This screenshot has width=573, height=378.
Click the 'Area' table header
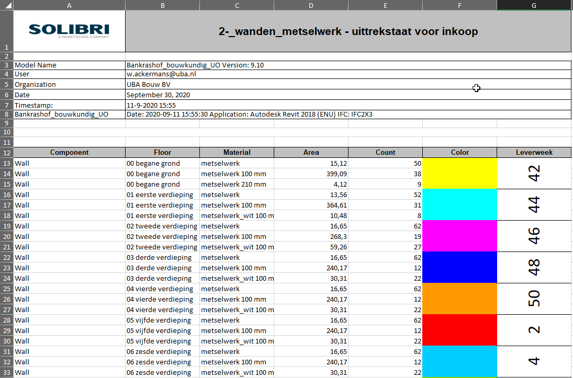(x=311, y=152)
